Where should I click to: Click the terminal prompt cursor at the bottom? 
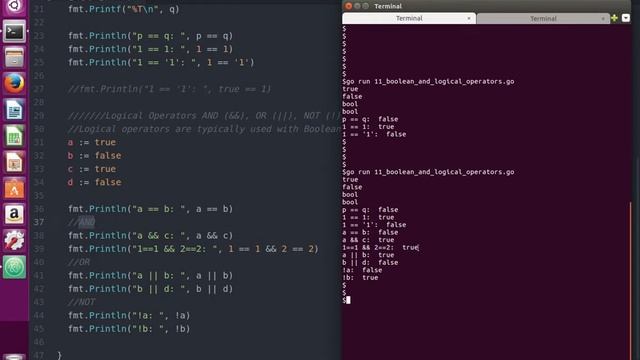(348, 300)
